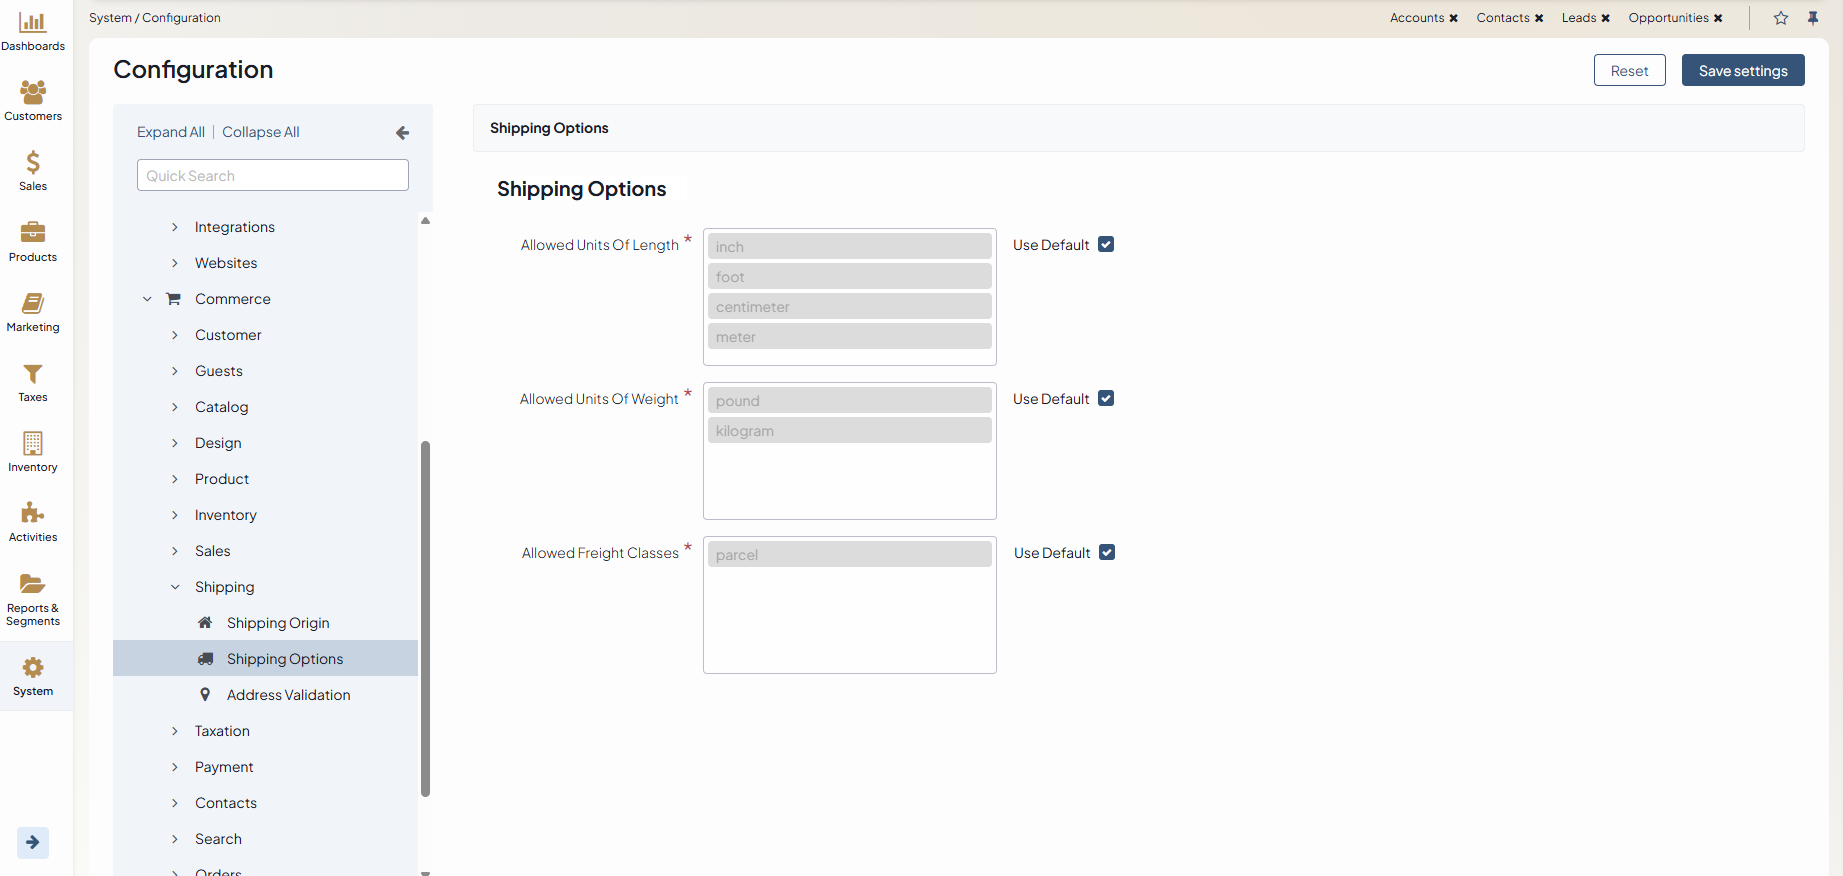
Task: Expand the Taxation tree section
Action: [x=175, y=731]
